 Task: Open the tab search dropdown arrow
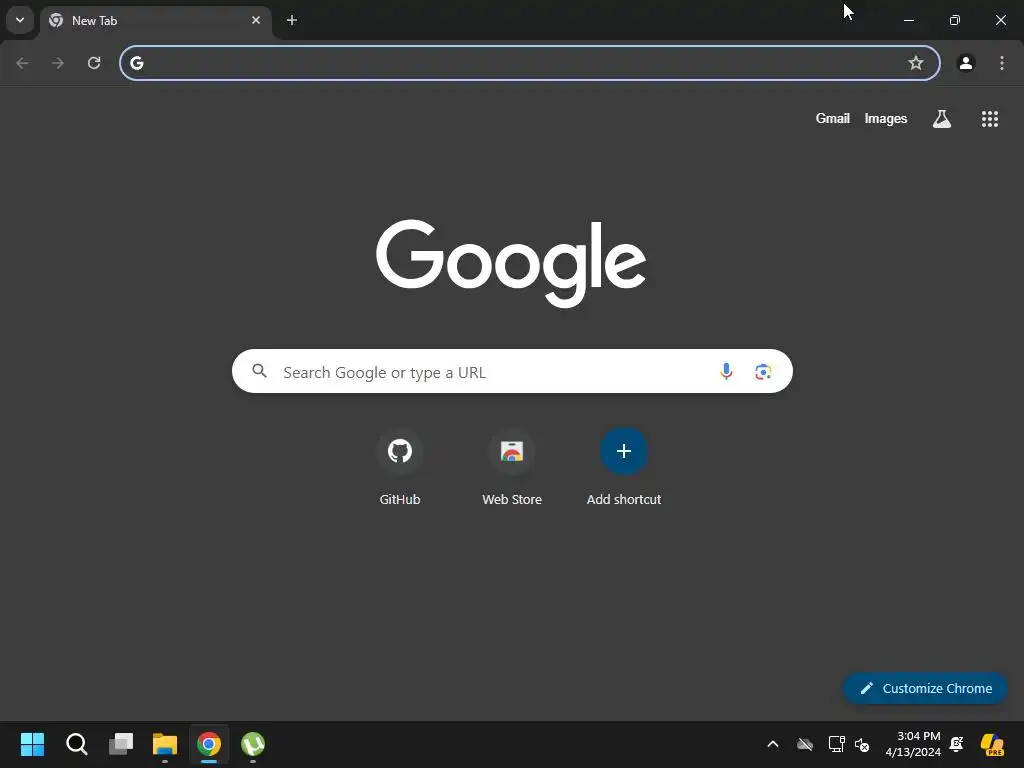(20, 20)
